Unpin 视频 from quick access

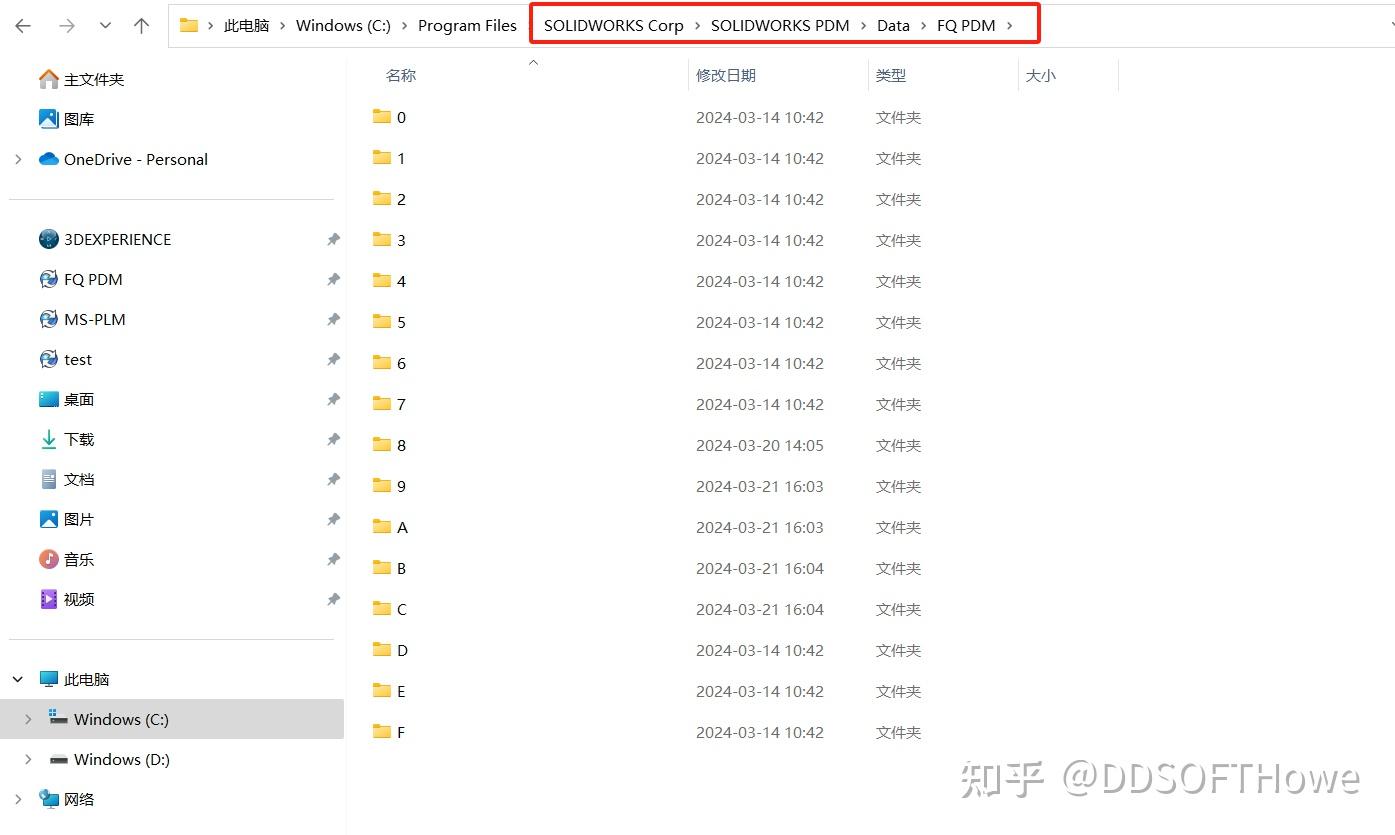(x=333, y=599)
